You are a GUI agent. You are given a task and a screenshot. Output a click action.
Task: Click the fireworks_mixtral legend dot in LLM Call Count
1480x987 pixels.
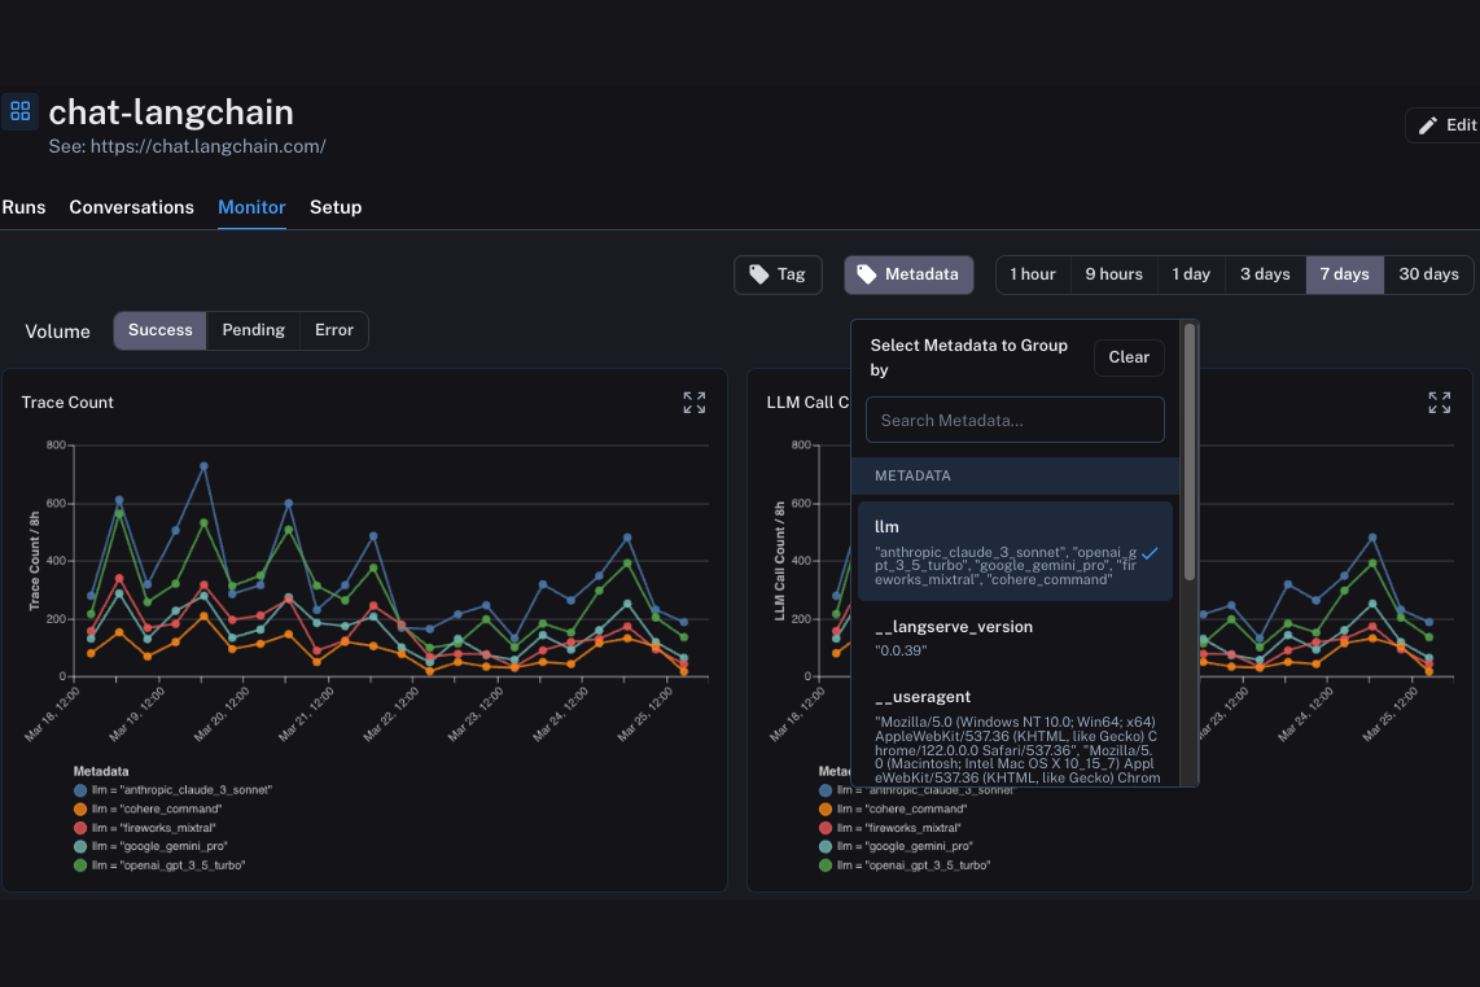pos(825,828)
